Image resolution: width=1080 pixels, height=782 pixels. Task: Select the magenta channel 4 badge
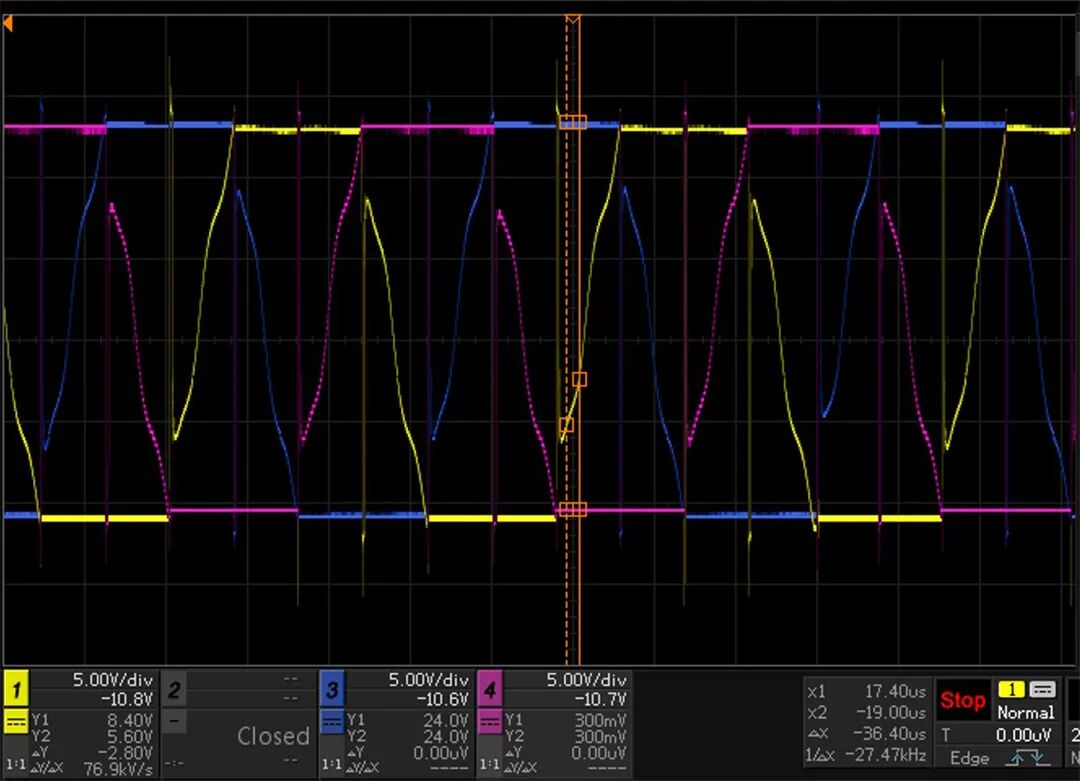pos(490,689)
